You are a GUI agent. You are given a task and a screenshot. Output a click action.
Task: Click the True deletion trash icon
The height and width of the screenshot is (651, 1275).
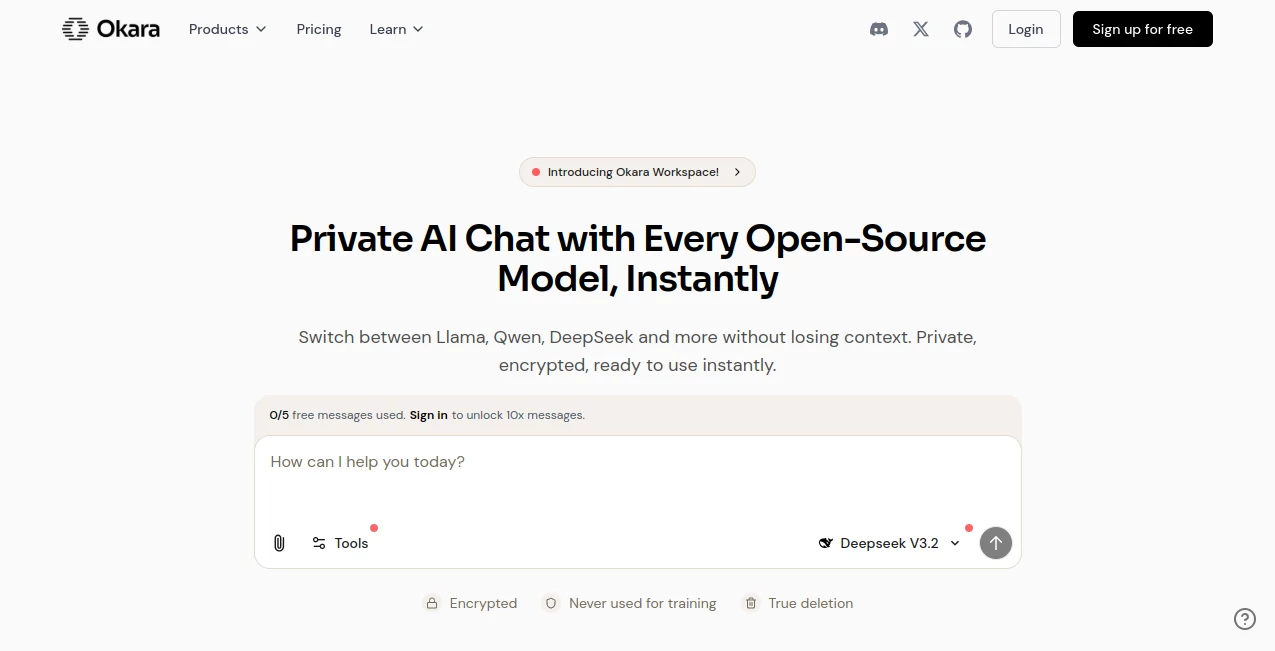point(750,603)
